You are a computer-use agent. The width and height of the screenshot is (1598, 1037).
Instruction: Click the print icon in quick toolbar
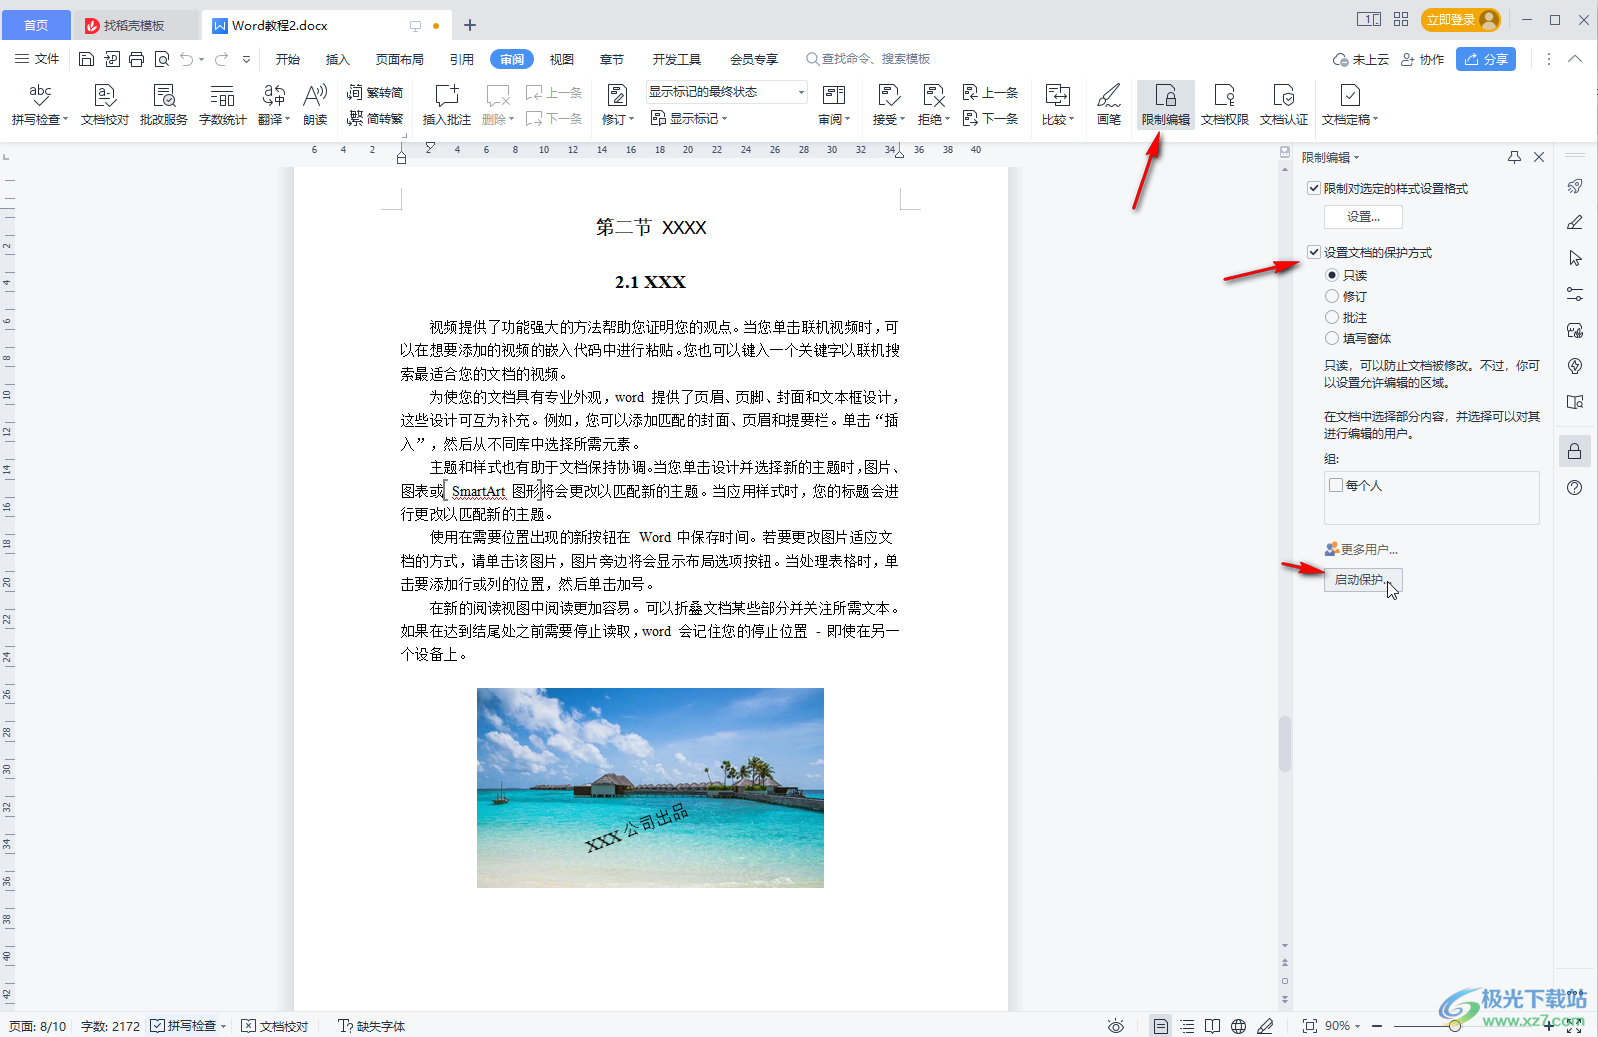137,59
